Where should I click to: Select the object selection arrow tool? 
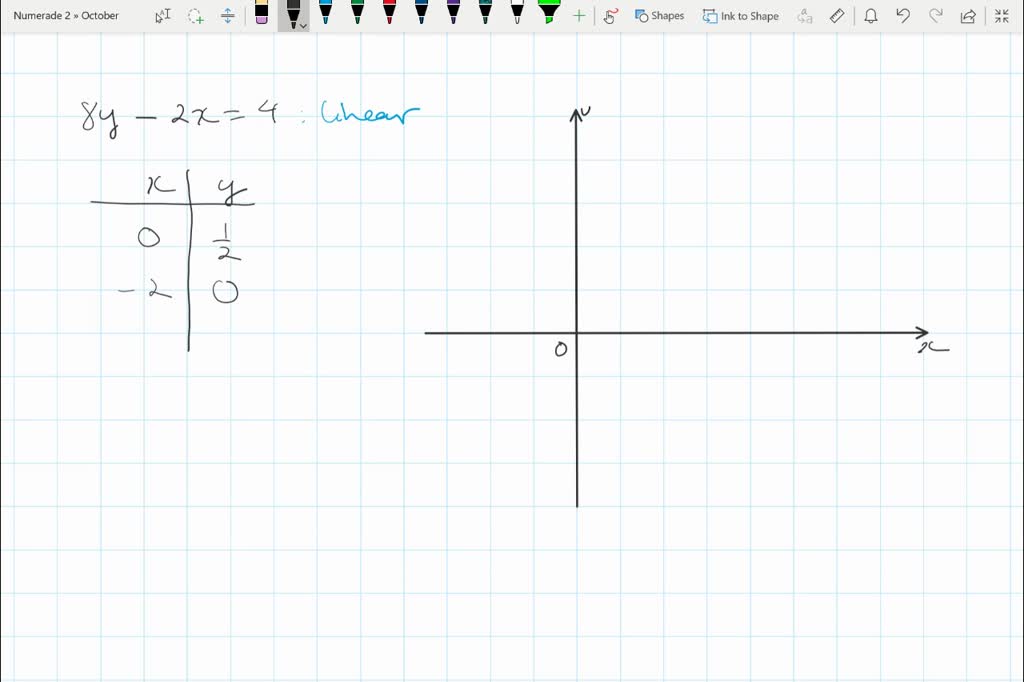[161, 15]
